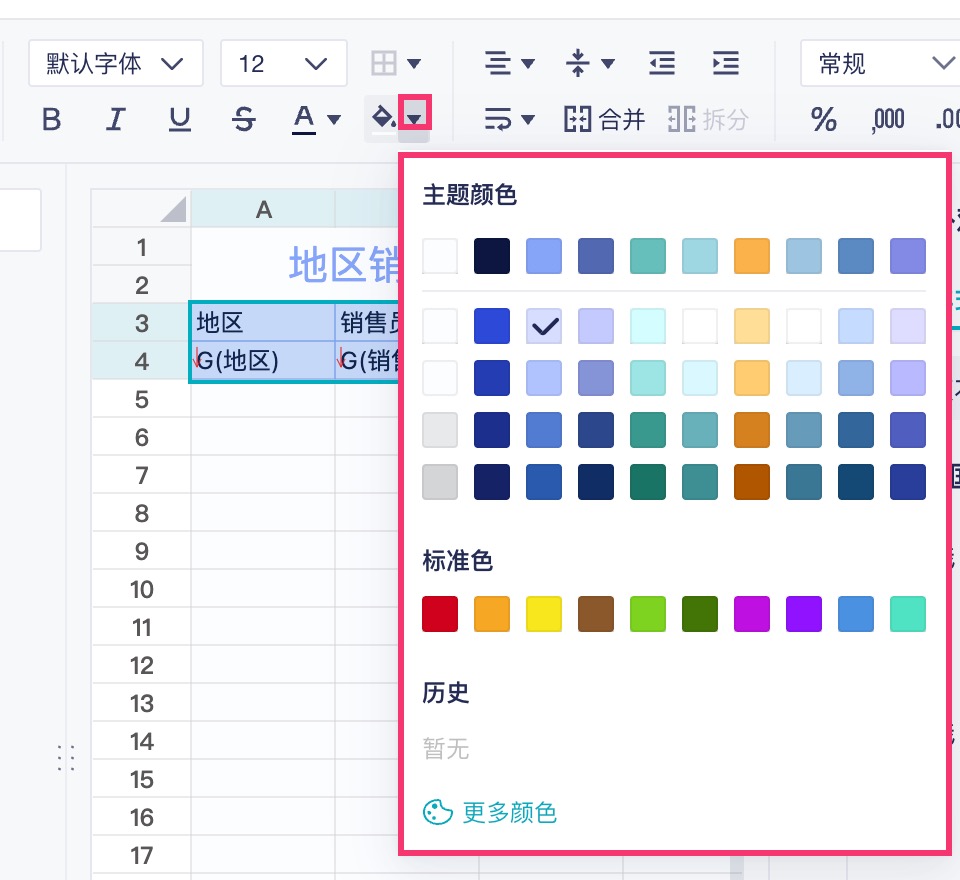
Task: Pick the yellow standard color
Action: click(x=544, y=614)
